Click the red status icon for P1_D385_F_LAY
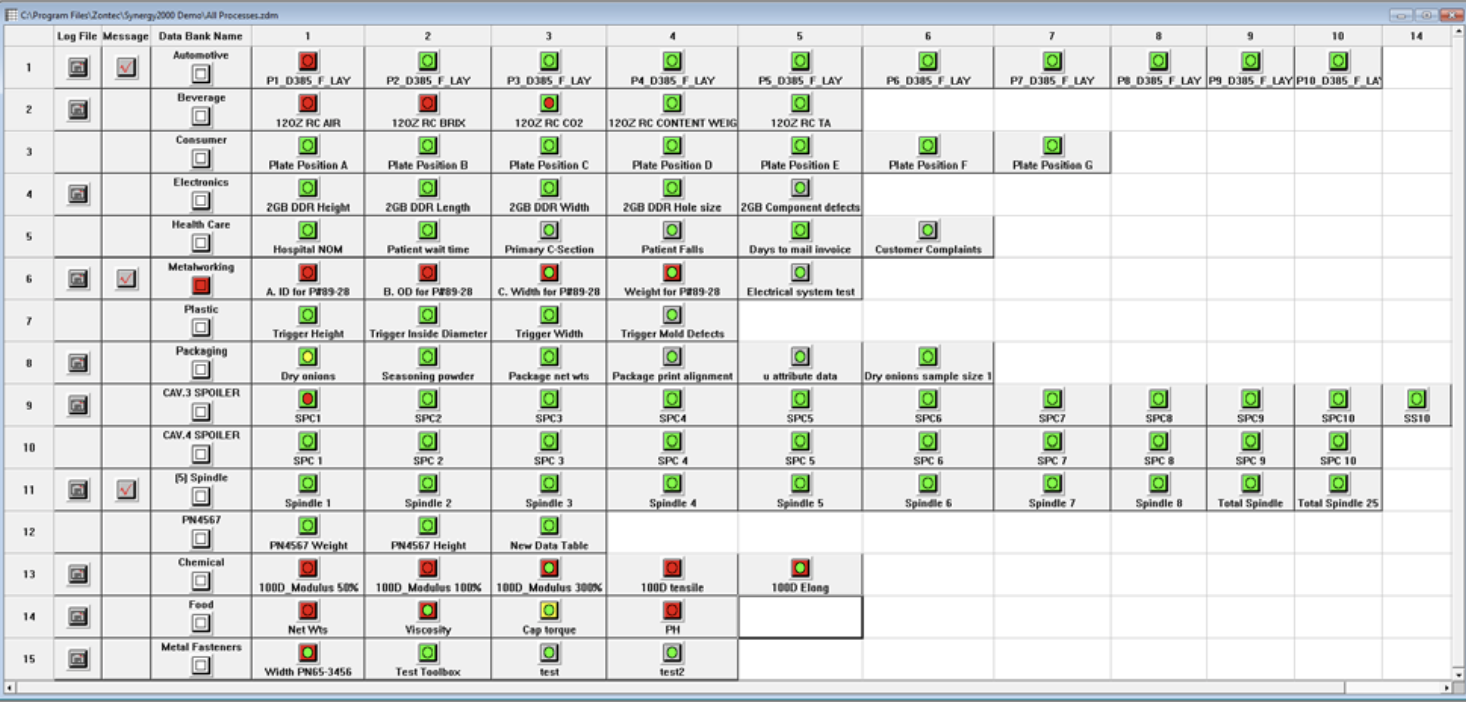Viewport: 1466px width, 702px height. [x=308, y=61]
